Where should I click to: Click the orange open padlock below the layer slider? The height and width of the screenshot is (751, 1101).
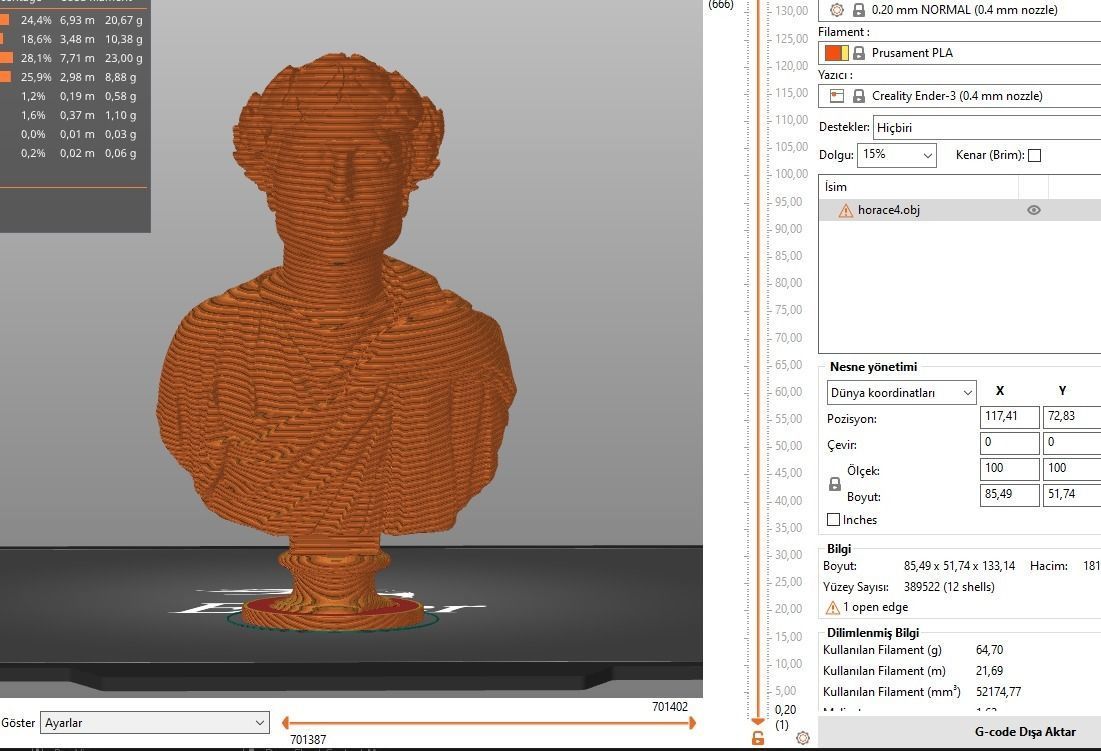[x=758, y=738]
